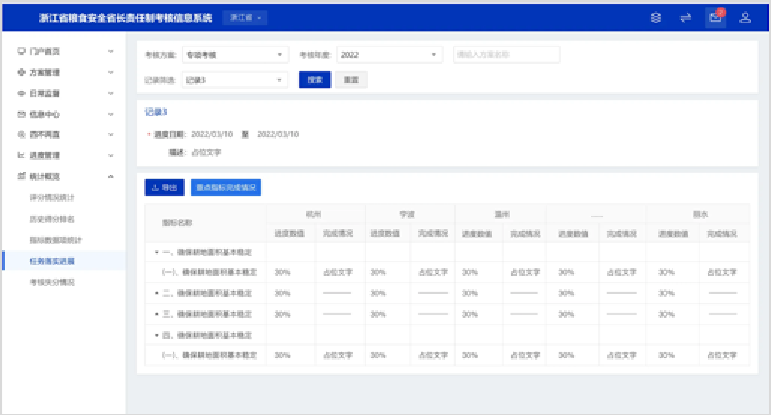Click the 进度管理 chart icon in sidebar
Viewport: 771px width, 415px height.
pyautogui.click(x=21, y=155)
